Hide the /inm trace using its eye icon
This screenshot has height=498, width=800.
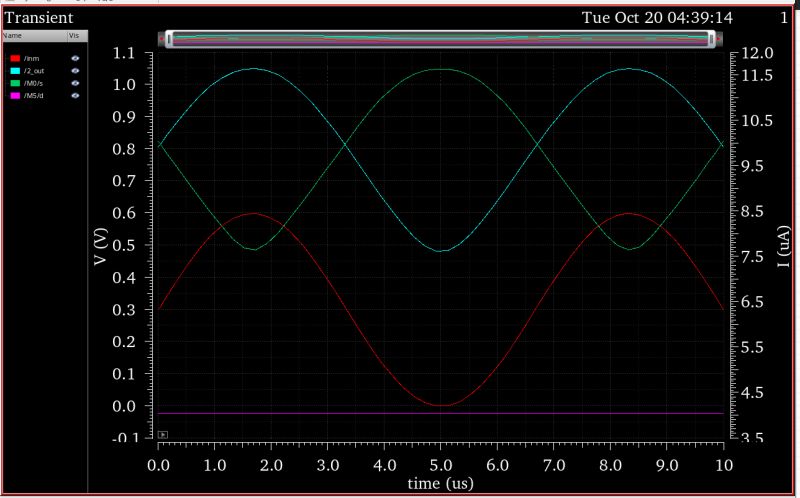pyautogui.click(x=75, y=58)
